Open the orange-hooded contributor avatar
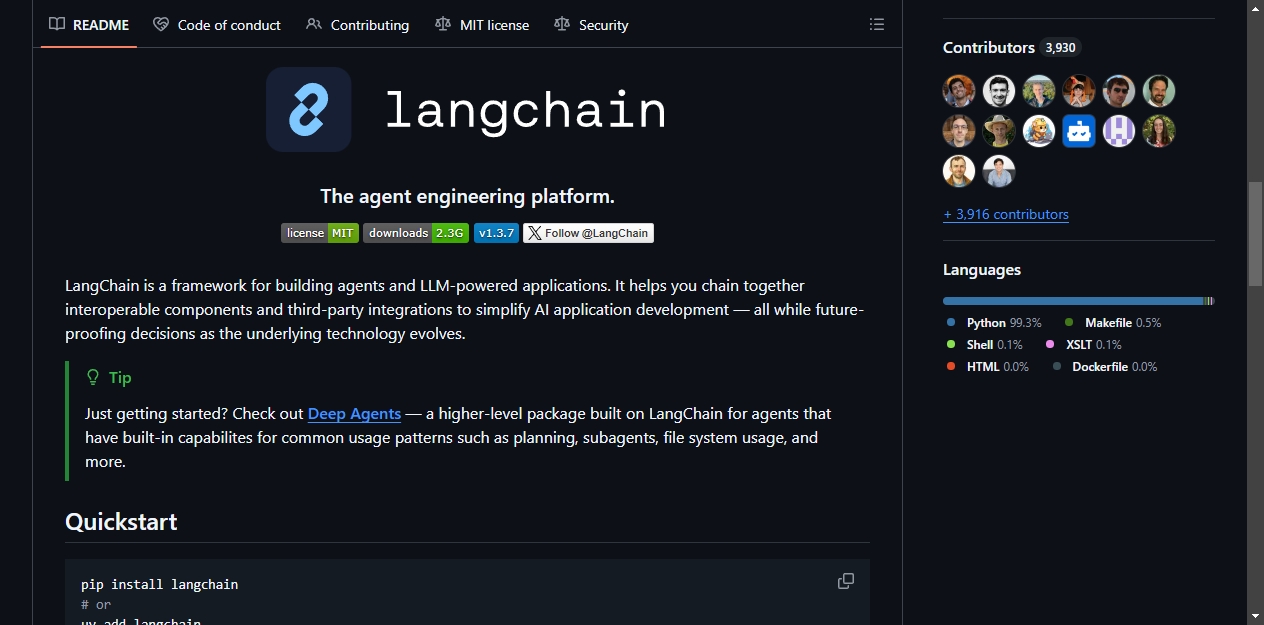The image size is (1264, 625). pos(1079,91)
